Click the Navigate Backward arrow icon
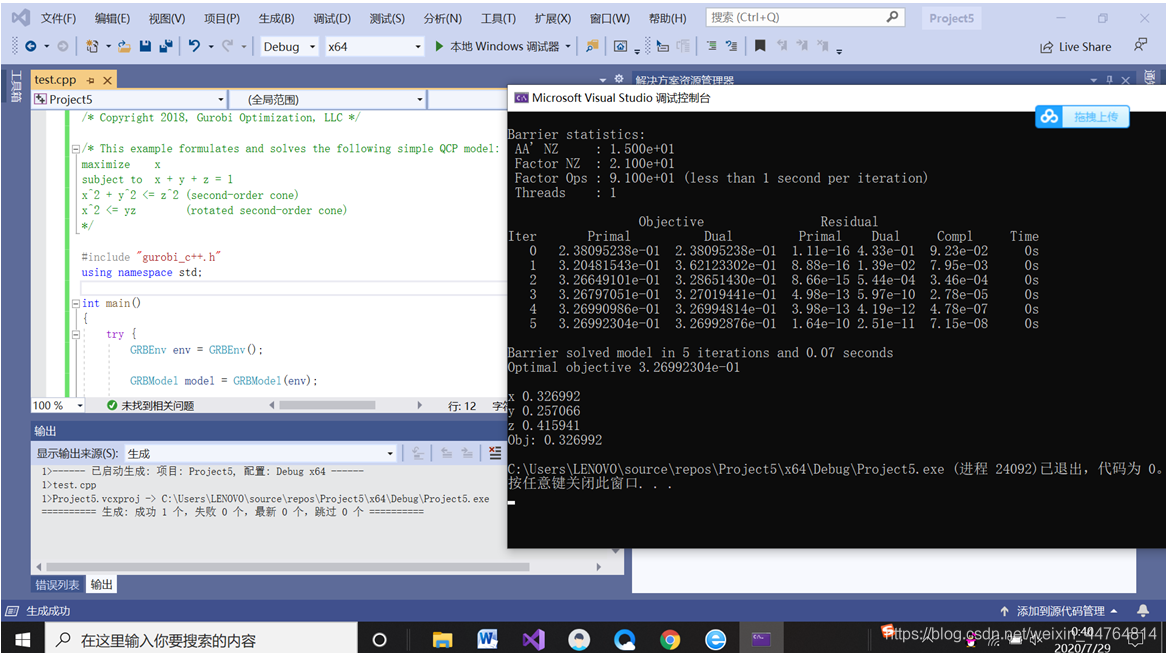 31,46
